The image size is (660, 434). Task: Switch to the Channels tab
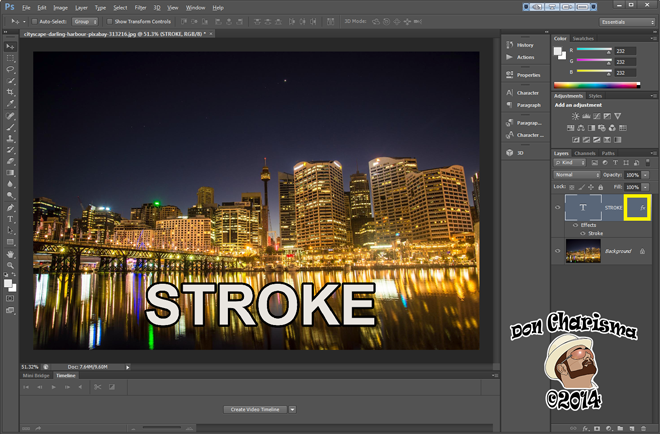(585, 153)
